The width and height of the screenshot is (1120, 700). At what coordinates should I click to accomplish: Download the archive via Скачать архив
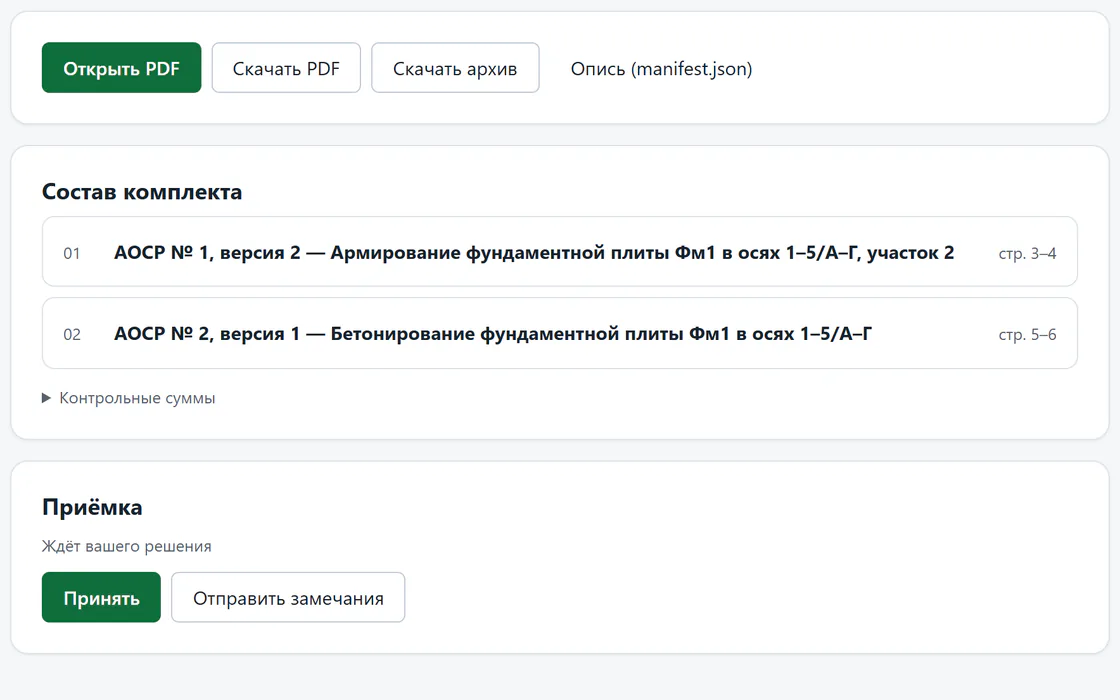pos(455,68)
